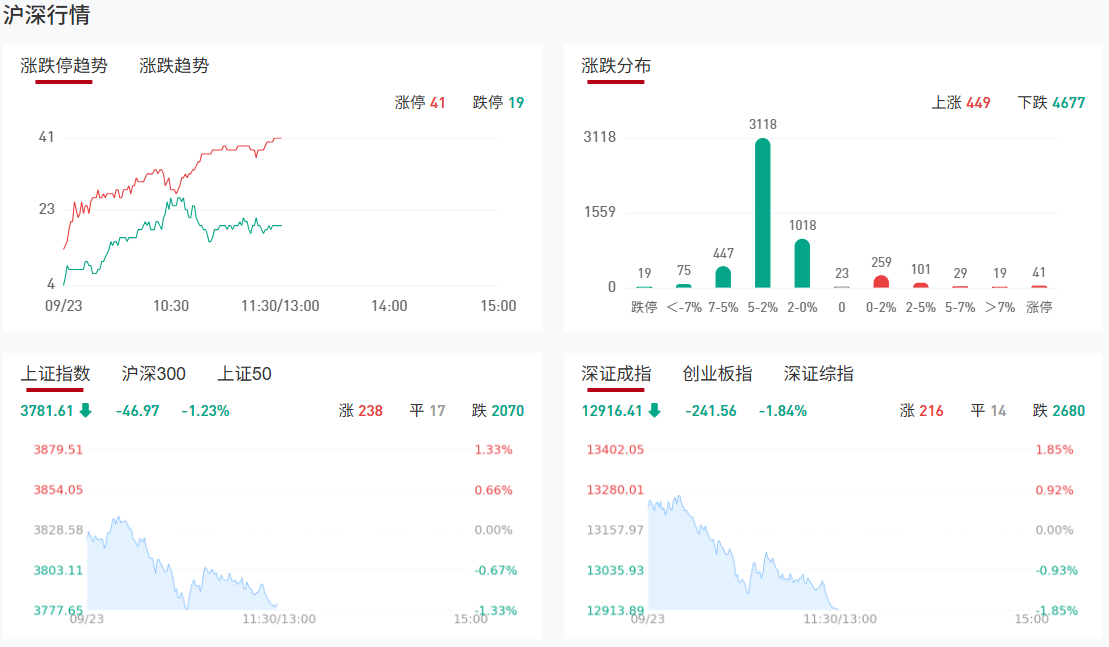Open the 深证综指 tab
The height and width of the screenshot is (647, 1109).
[x=818, y=374]
